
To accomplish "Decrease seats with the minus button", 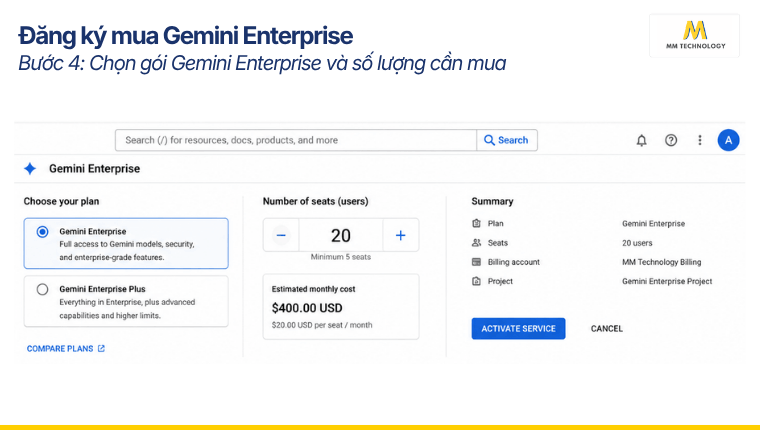I will 281,235.
